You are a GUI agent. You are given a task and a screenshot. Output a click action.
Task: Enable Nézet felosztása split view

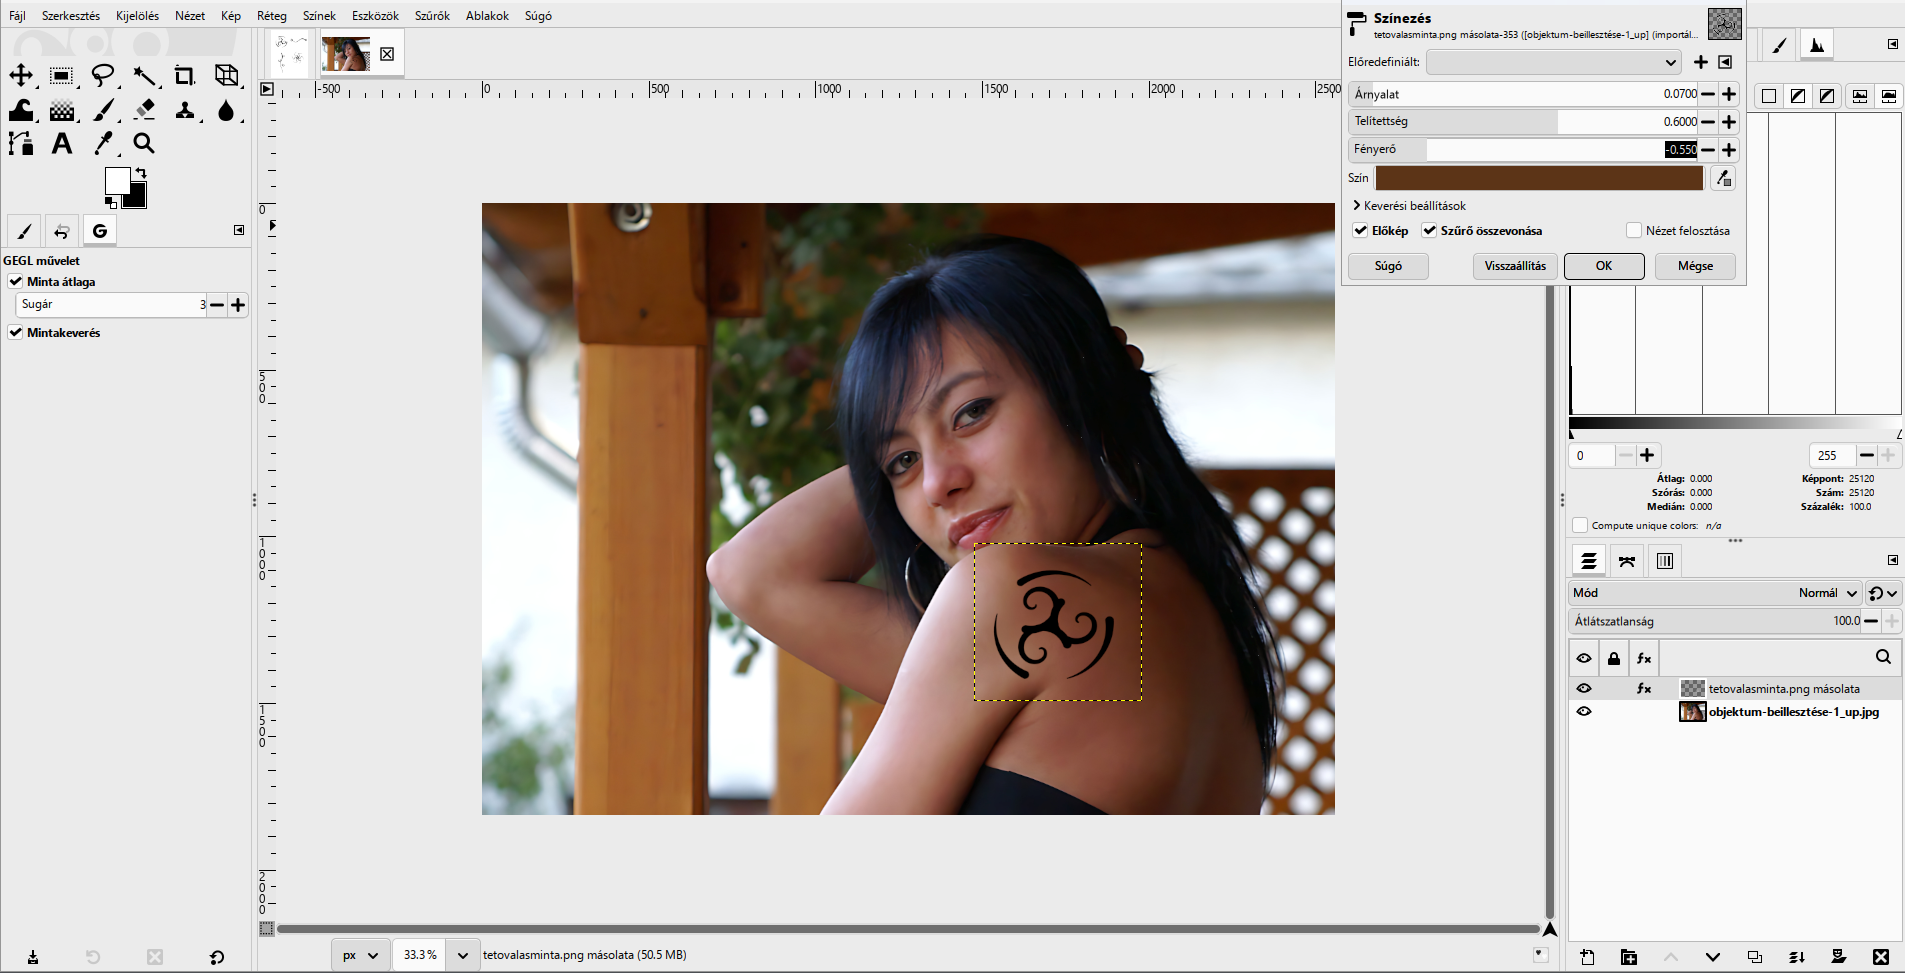(1634, 231)
